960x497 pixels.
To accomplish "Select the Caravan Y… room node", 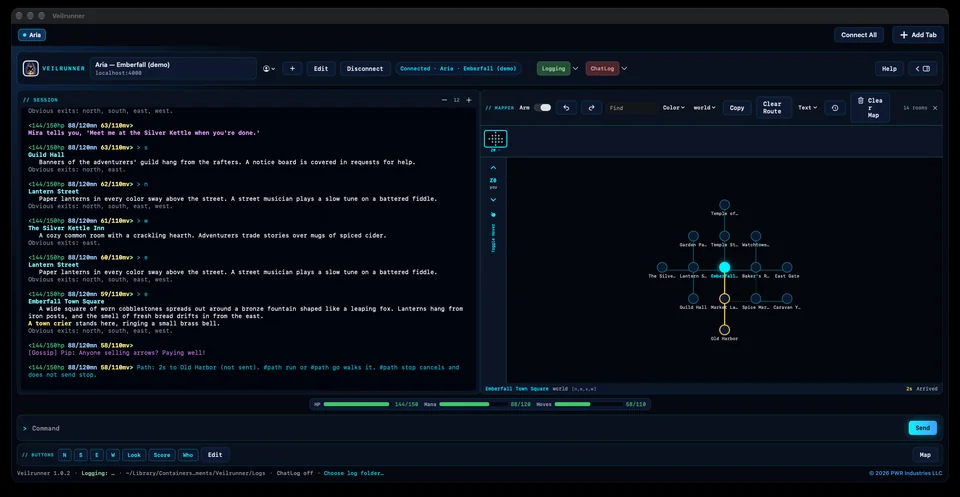I will coord(787,299).
